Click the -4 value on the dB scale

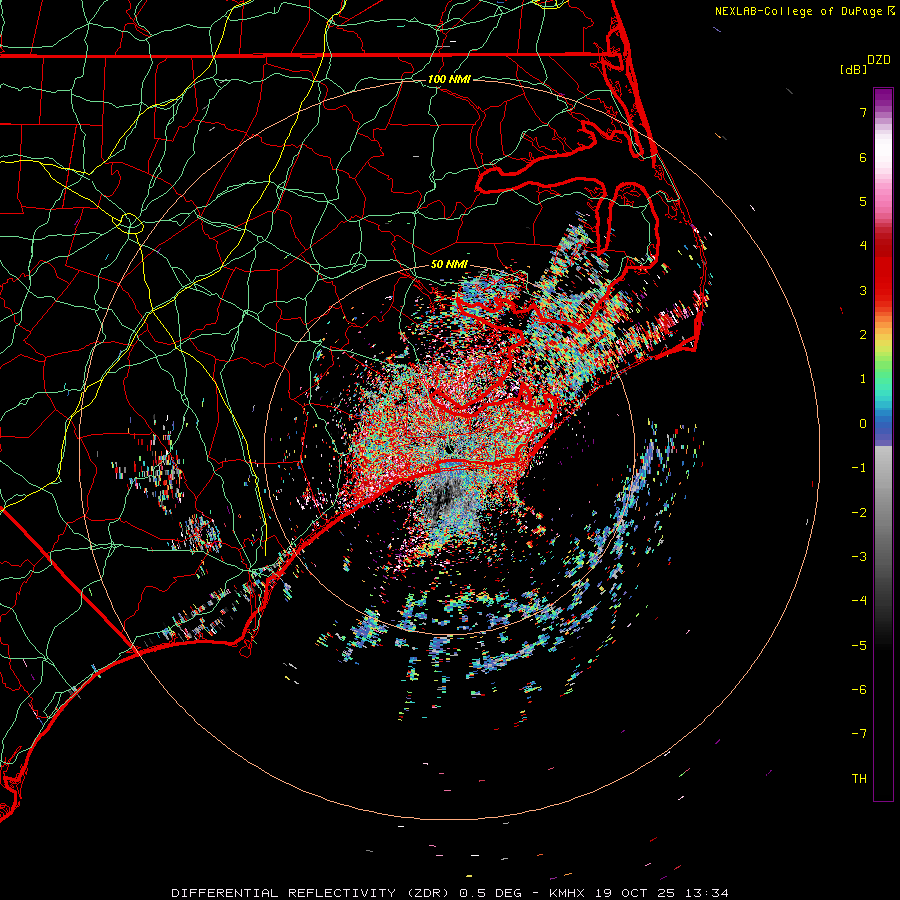[x=859, y=601]
